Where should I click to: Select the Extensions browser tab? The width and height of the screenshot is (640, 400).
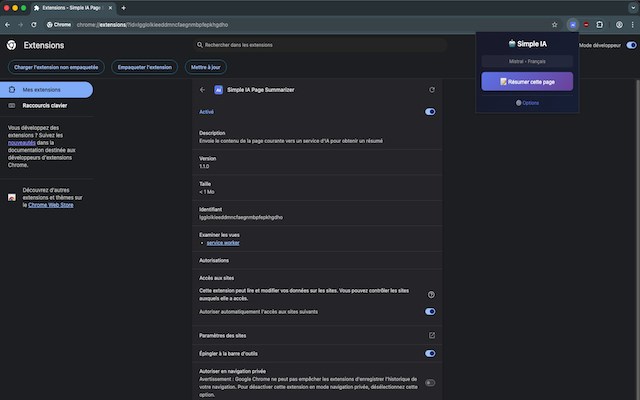(73, 8)
